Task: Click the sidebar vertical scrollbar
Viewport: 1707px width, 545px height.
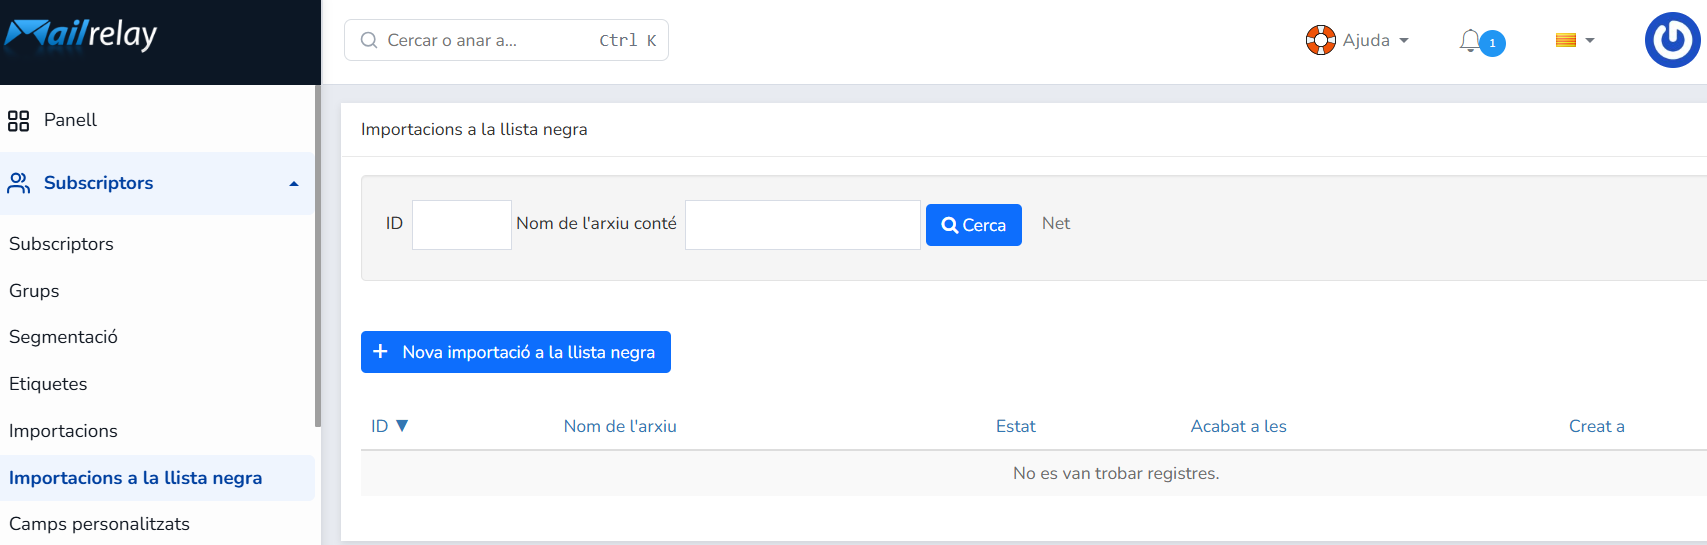Action: pos(318,256)
